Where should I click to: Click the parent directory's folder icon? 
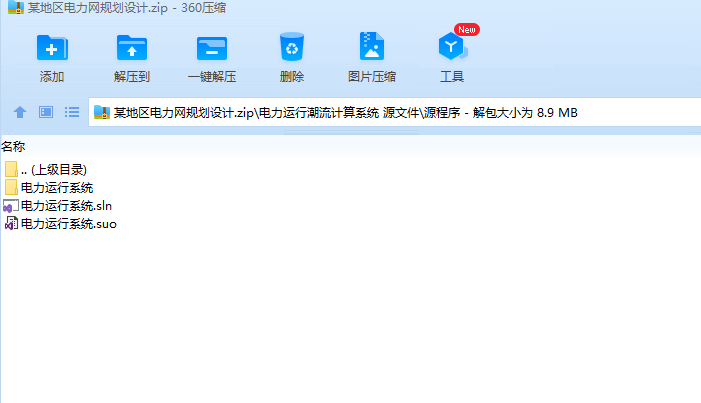(11, 170)
